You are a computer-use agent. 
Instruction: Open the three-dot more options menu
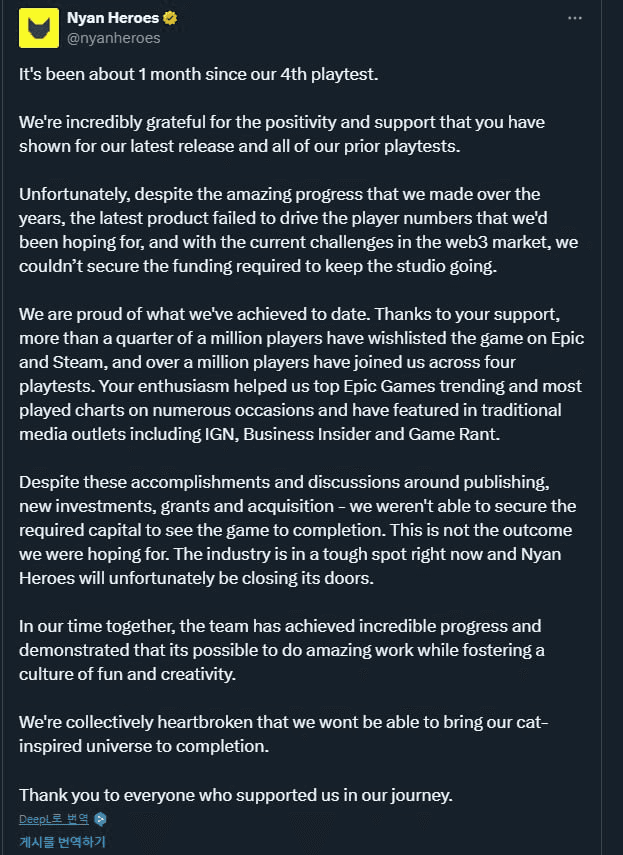click(574, 19)
